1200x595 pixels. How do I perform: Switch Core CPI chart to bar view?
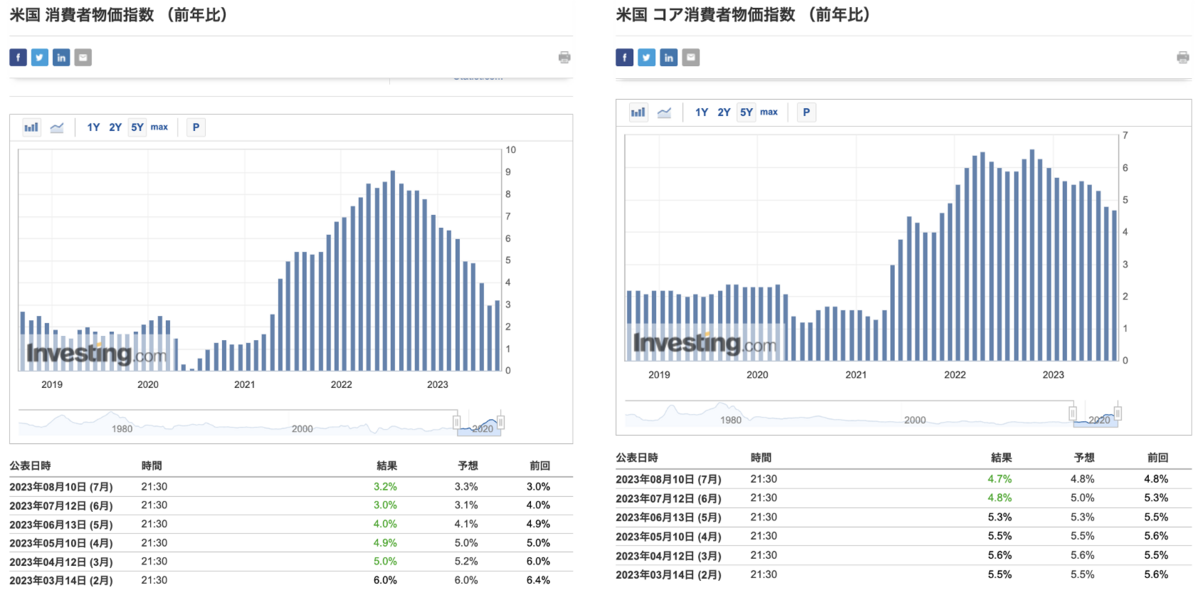point(638,112)
